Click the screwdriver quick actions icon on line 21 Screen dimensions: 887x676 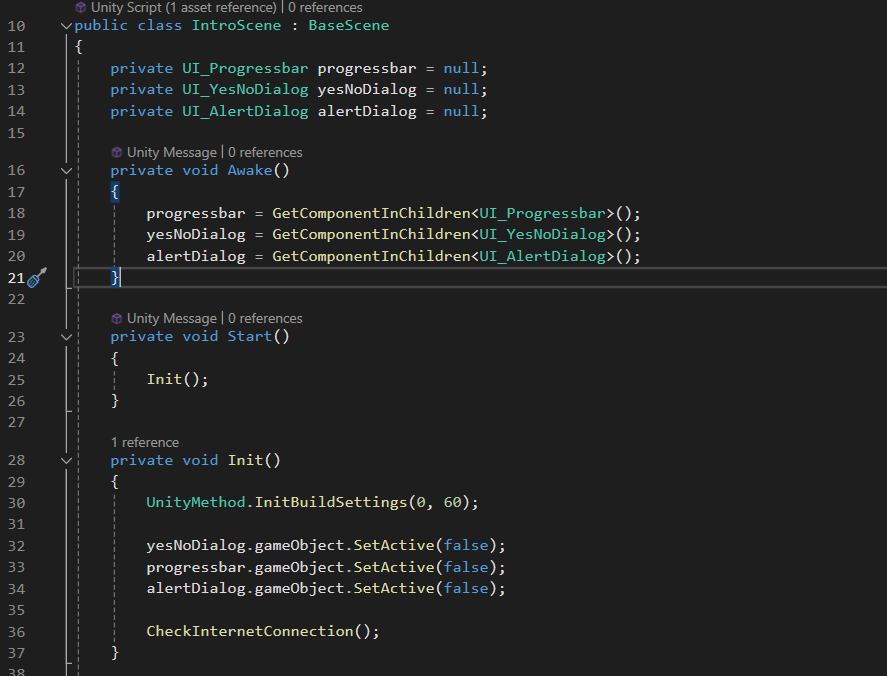(37, 278)
